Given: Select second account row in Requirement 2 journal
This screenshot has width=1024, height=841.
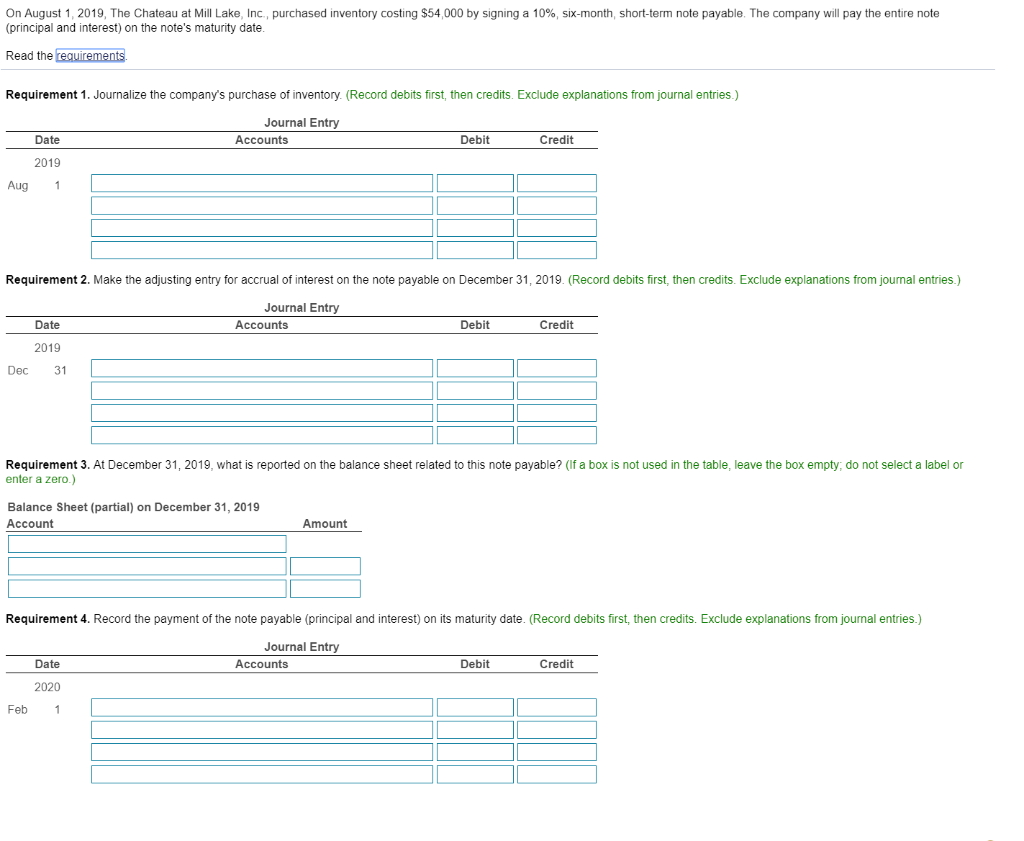Looking at the screenshot, I should click(x=262, y=390).
